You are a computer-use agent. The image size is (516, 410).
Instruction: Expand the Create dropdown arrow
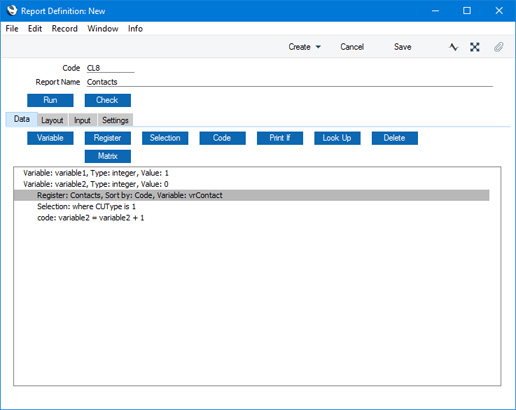(x=318, y=47)
